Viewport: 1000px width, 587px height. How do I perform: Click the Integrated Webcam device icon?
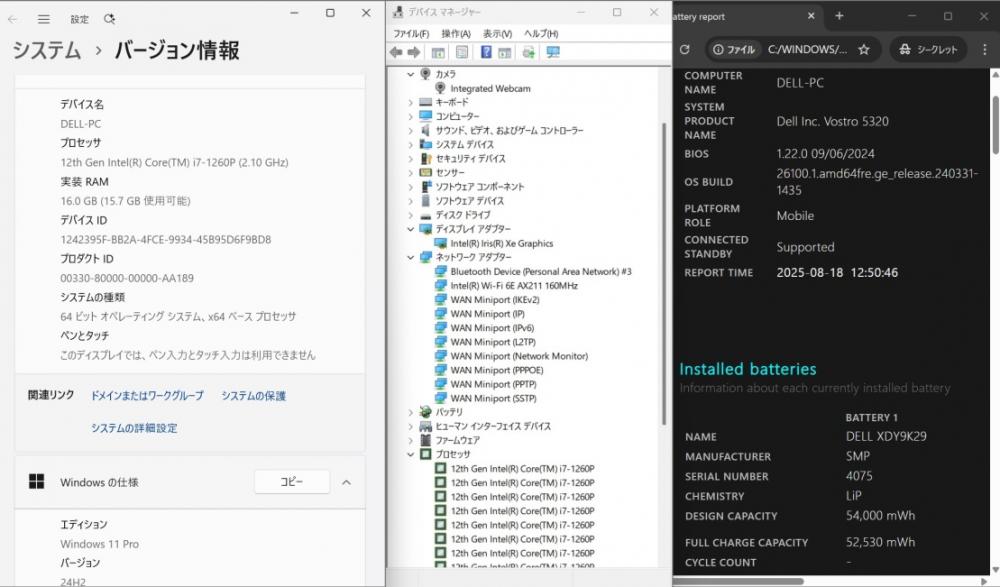(440, 88)
